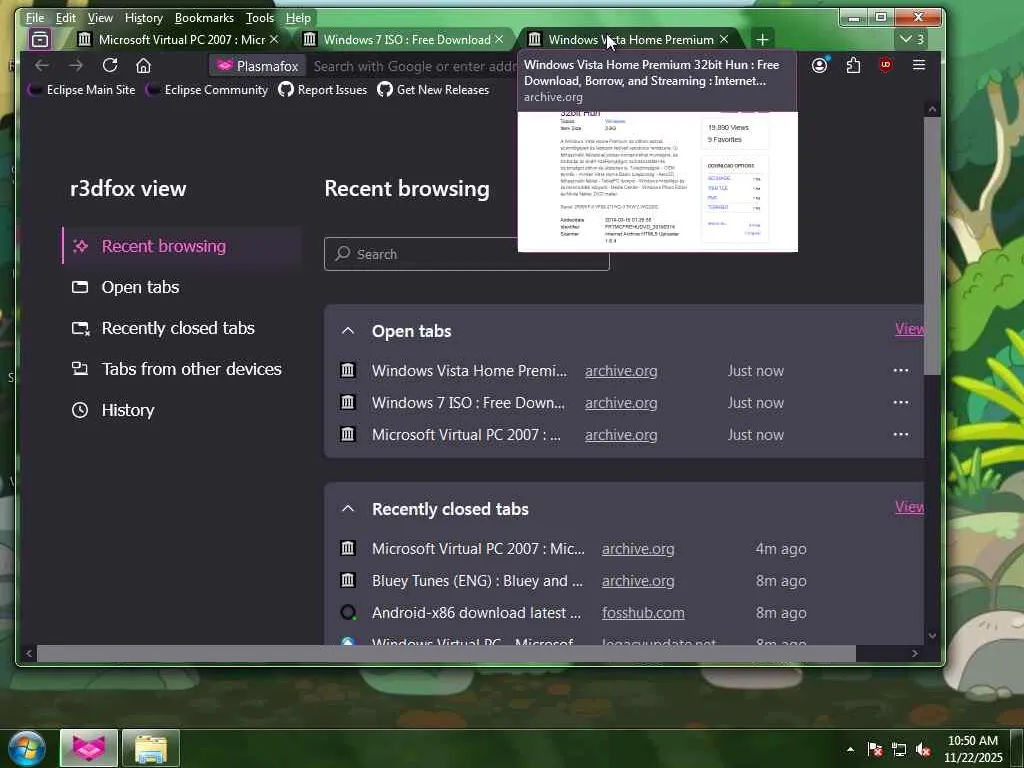Image resolution: width=1024 pixels, height=768 pixels.
Task: Open the Bookmarks menu
Action: tap(204, 18)
